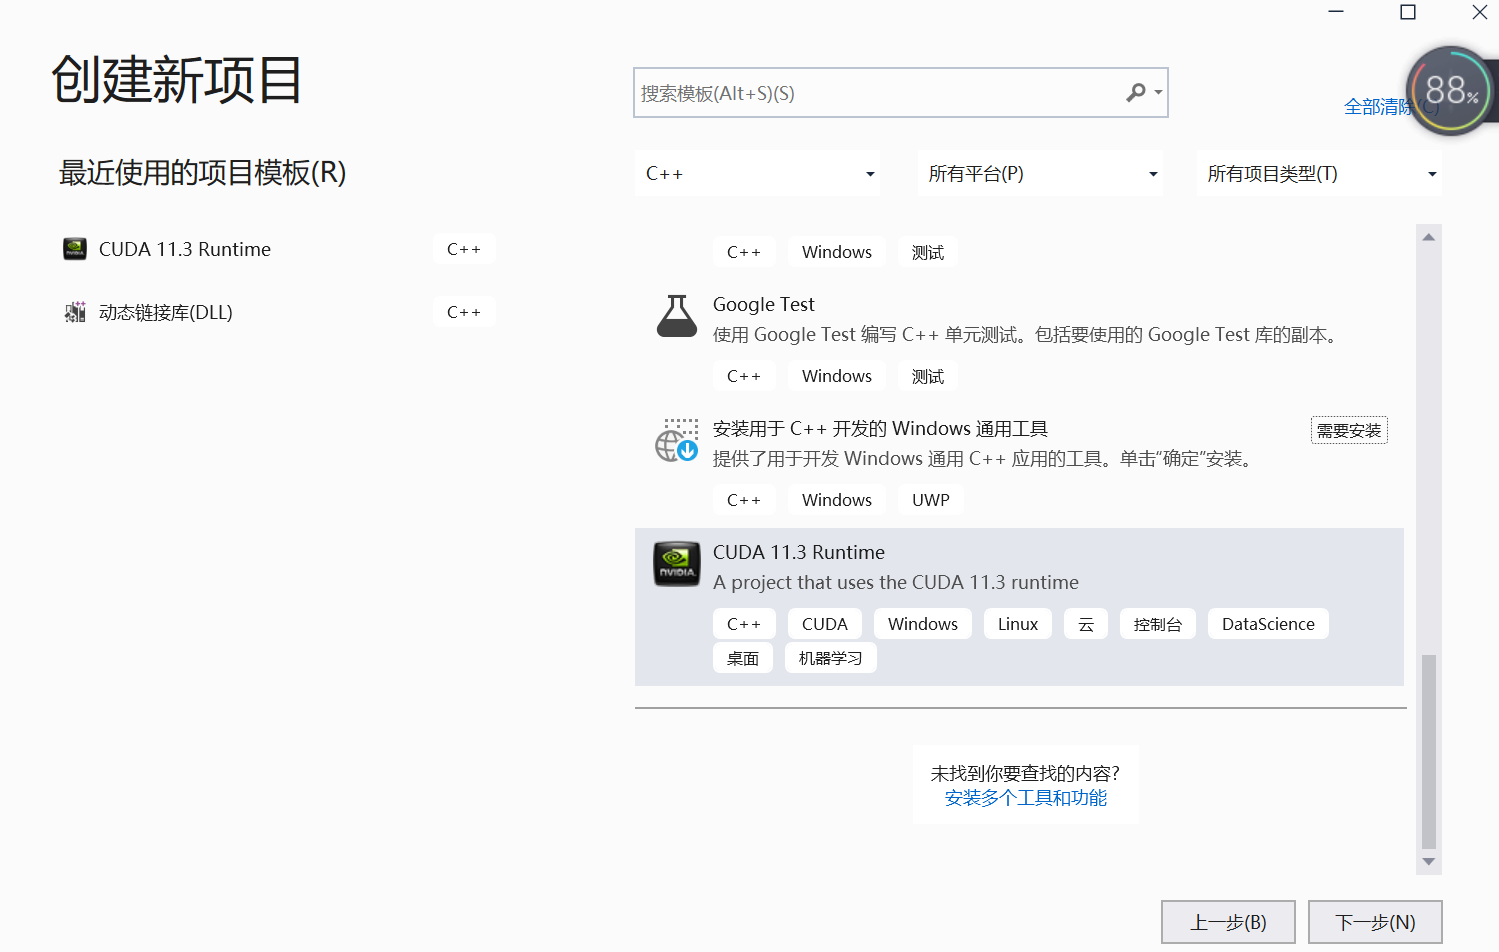1499x952 pixels.
Task: Click the search magnifier icon
Action: tap(1137, 92)
